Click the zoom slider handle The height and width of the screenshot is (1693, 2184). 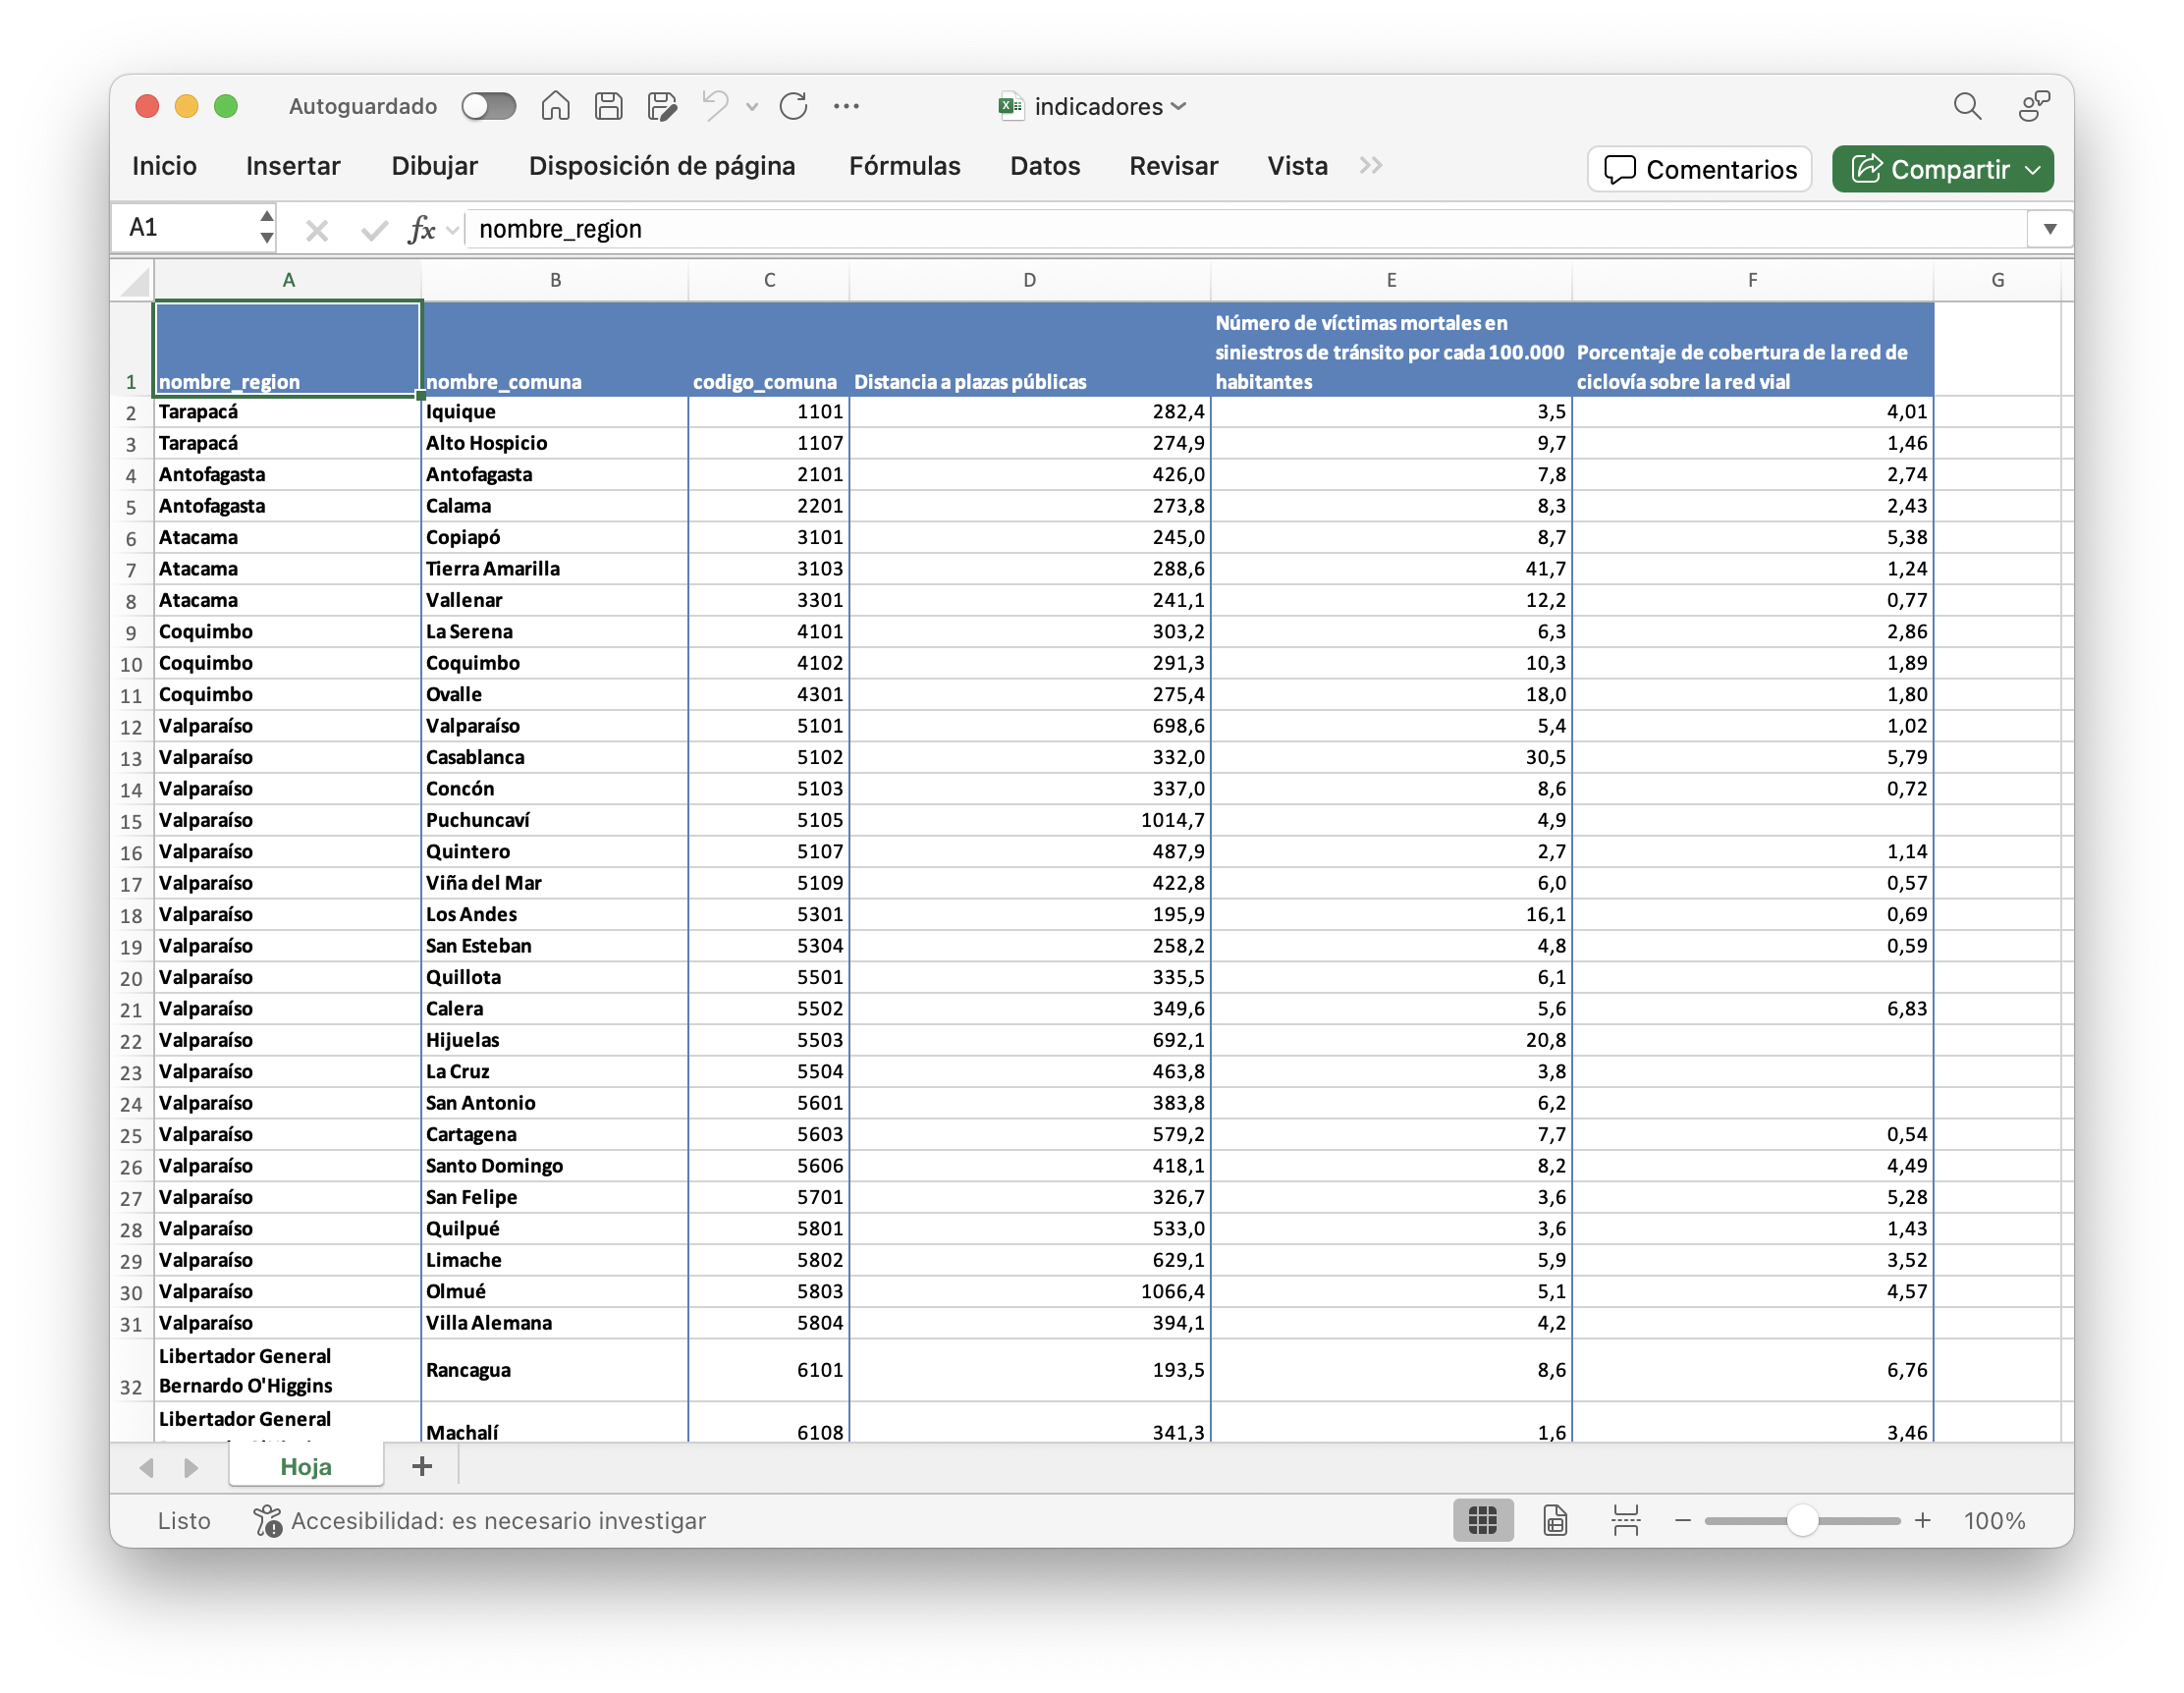[x=1802, y=1520]
